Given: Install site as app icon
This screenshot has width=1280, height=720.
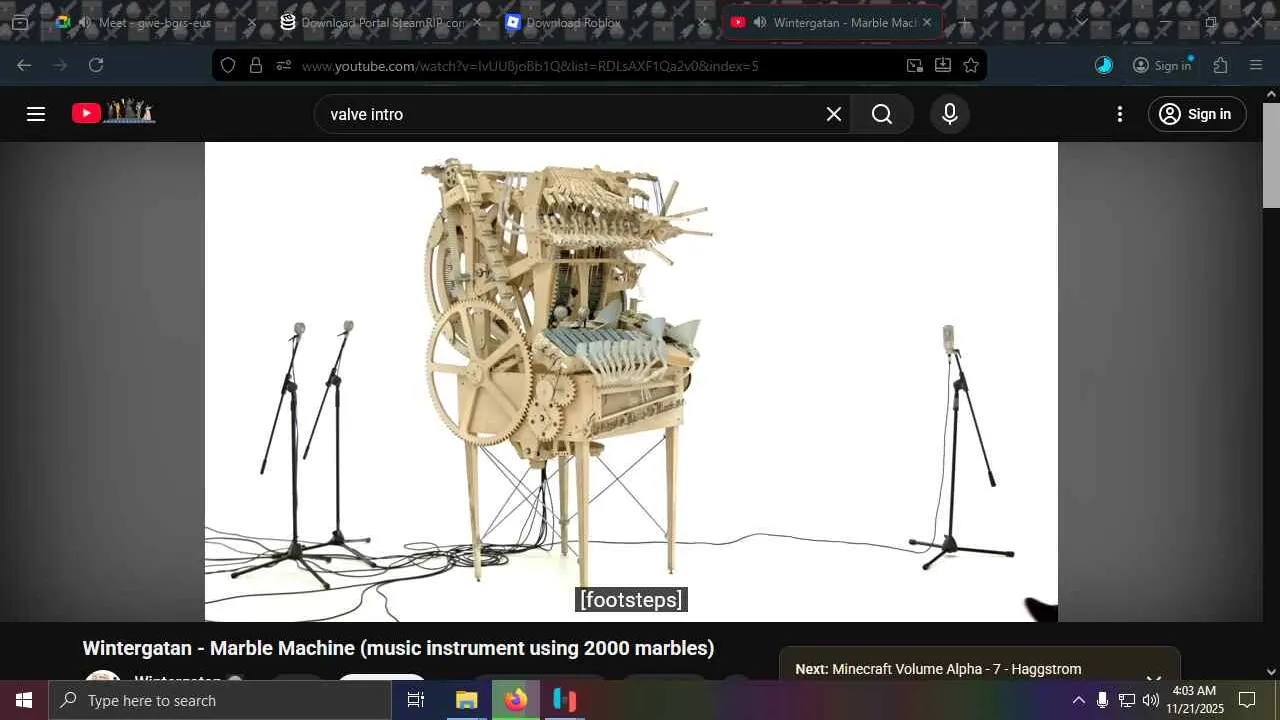Looking at the screenshot, I should (942, 65).
